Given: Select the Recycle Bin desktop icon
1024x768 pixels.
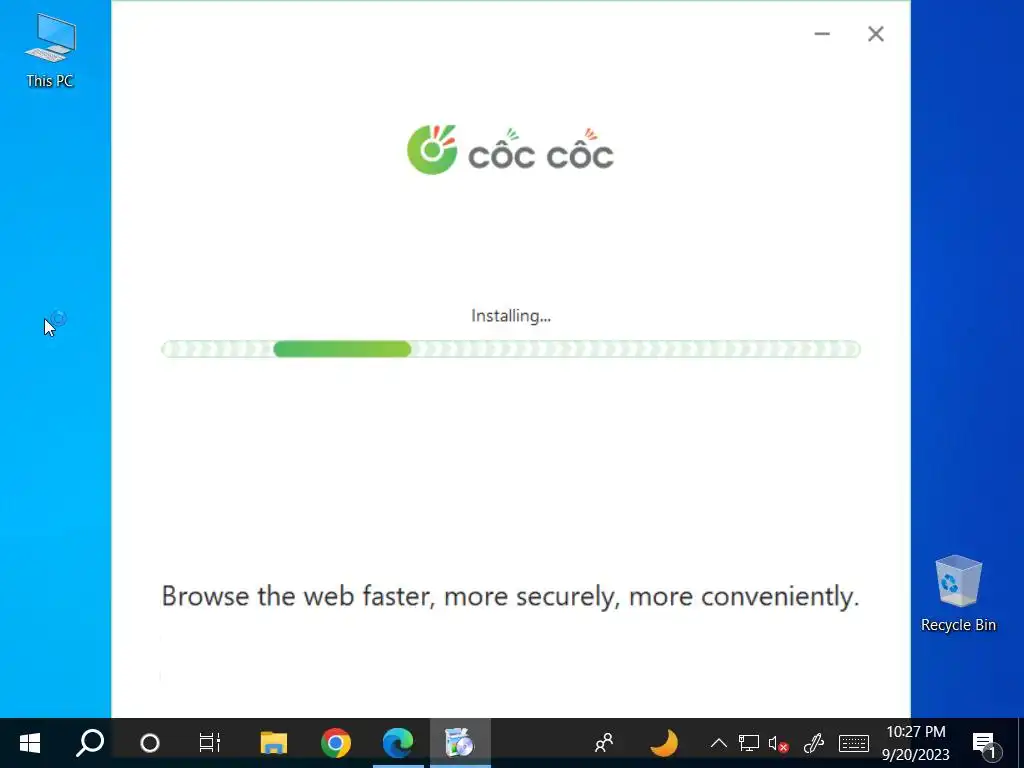Looking at the screenshot, I should [x=958, y=594].
